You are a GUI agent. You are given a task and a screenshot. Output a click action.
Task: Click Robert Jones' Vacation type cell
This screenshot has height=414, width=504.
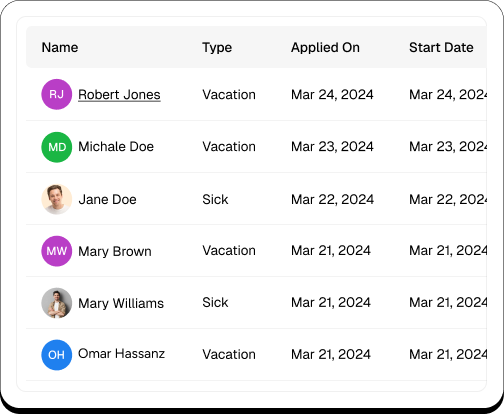(x=229, y=95)
